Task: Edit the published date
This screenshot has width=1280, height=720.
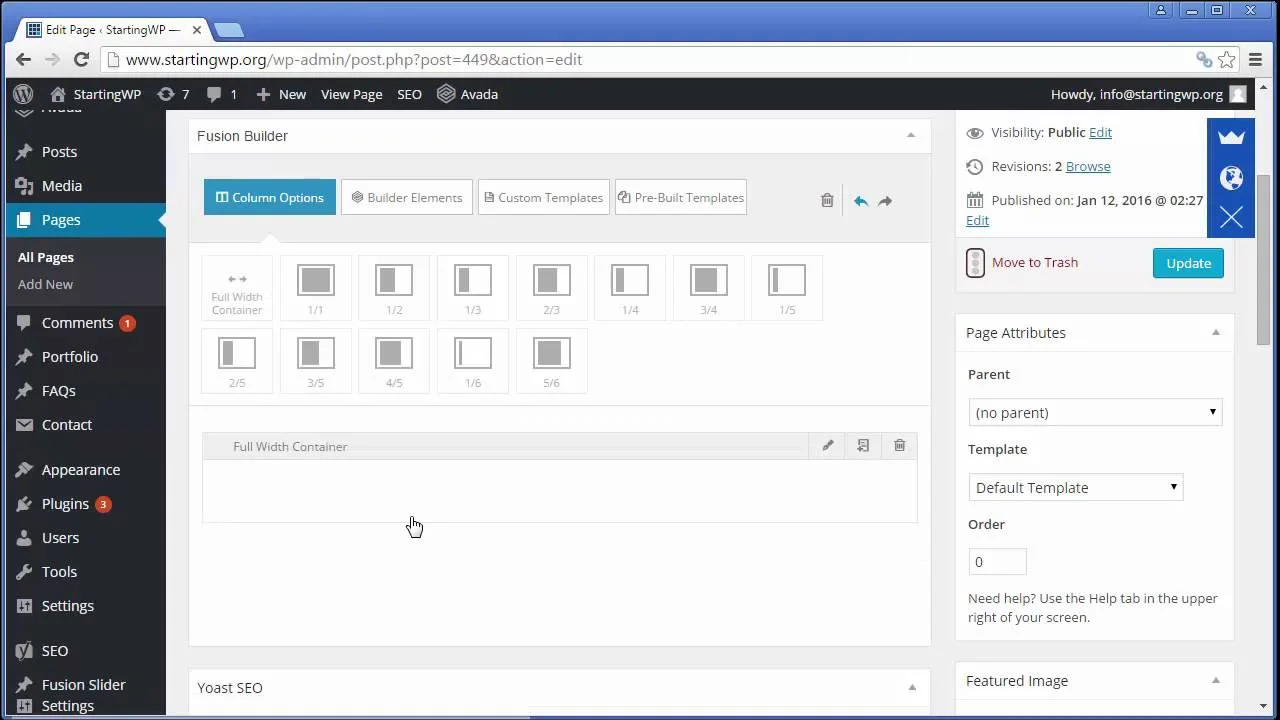Action: 977,220
